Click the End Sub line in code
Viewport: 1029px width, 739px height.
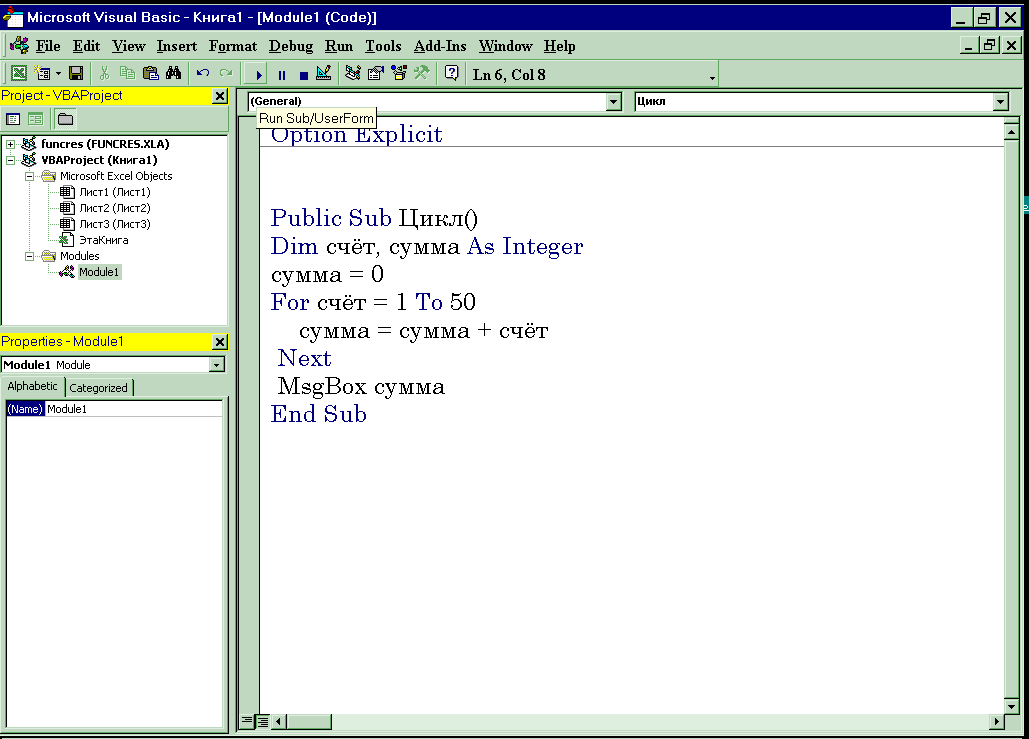point(318,414)
